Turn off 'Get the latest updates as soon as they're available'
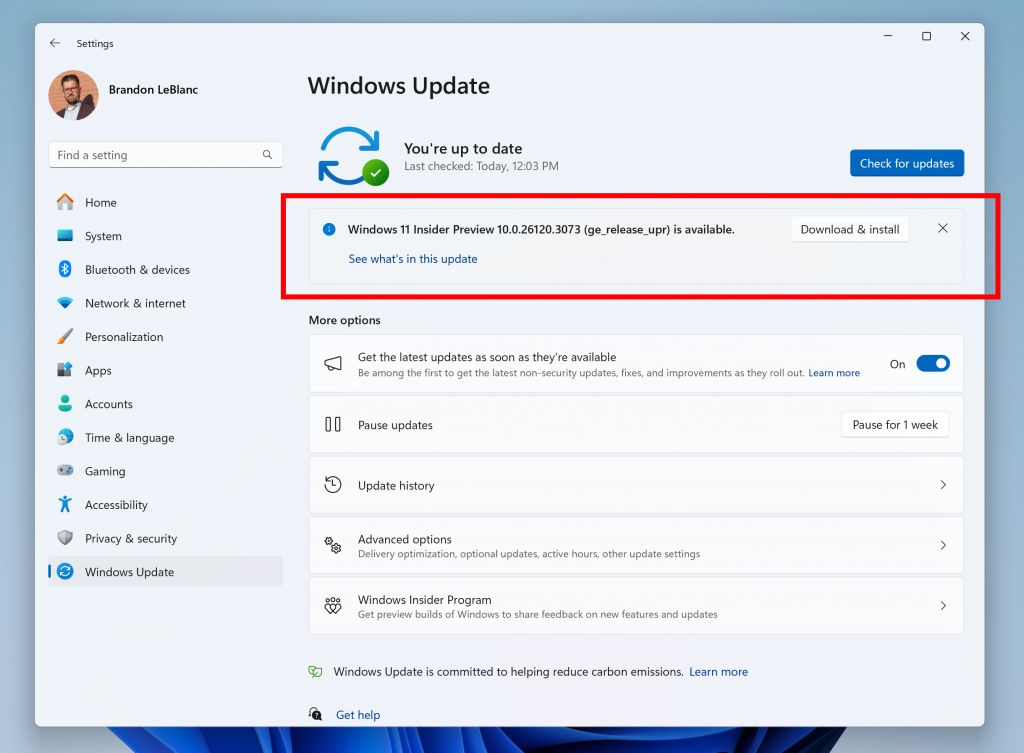1024x753 pixels. 932,364
